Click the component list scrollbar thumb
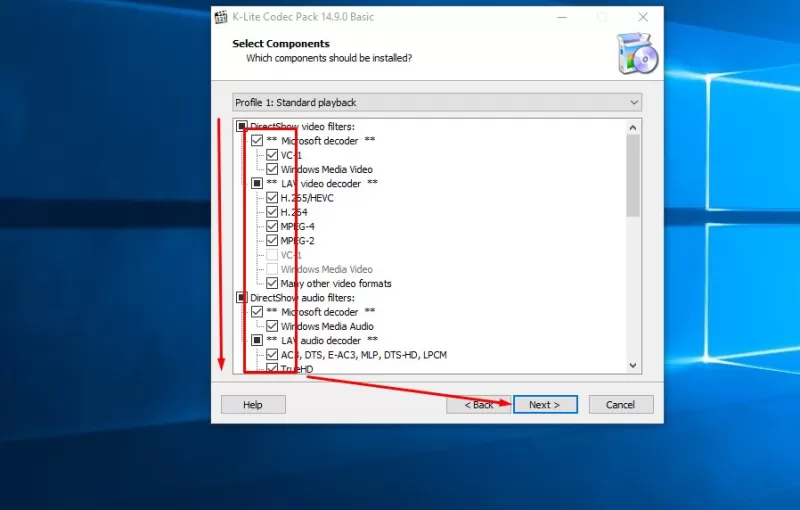The width and height of the screenshot is (800, 510). pyautogui.click(x=633, y=176)
